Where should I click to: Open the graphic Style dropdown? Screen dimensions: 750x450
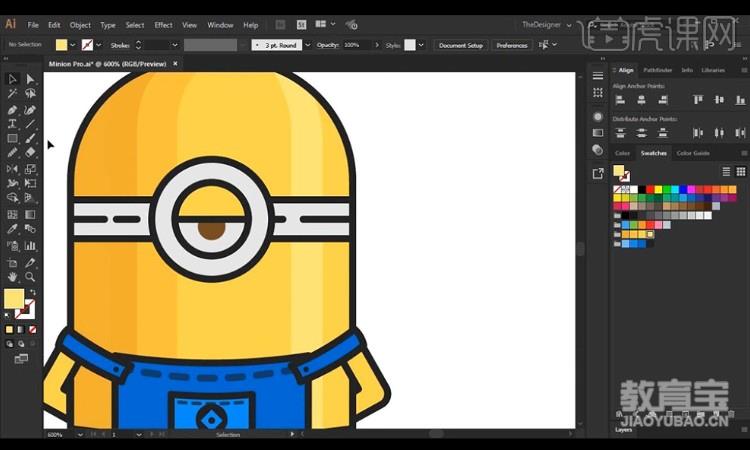click(421, 45)
